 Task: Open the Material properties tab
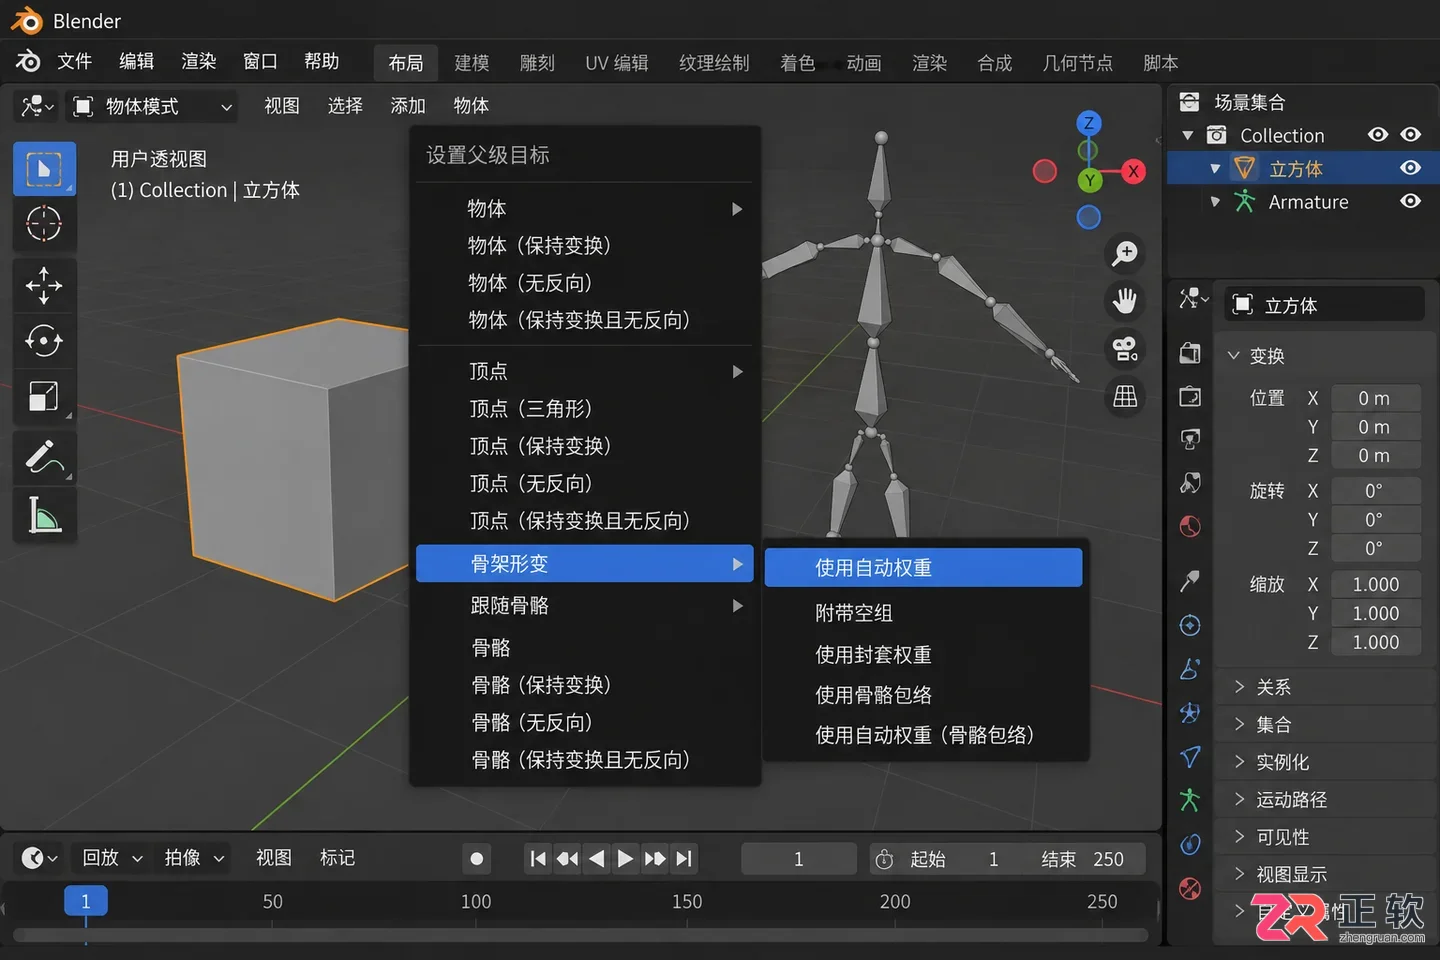(x=1190, y=888)
